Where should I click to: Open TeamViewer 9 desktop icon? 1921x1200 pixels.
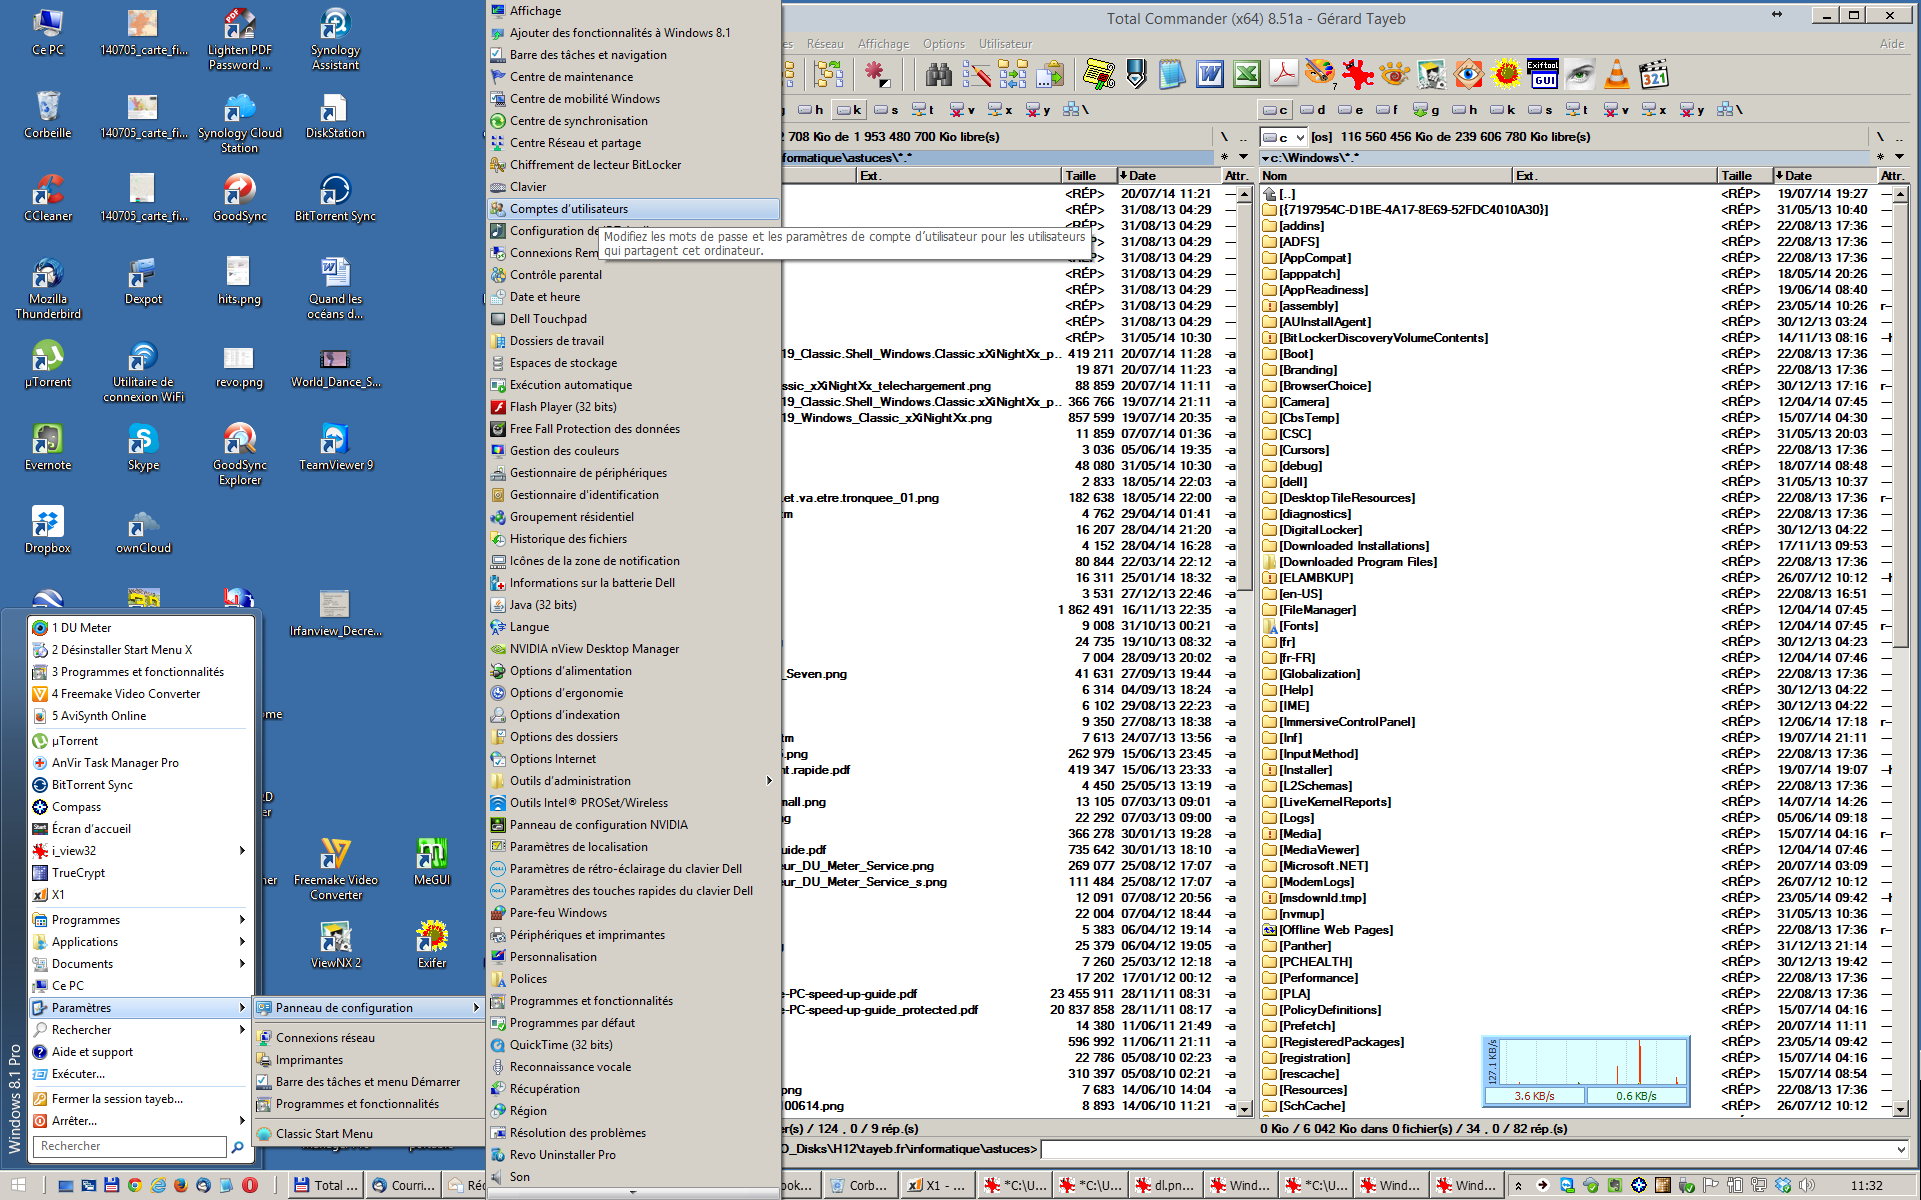pos(335,446)
